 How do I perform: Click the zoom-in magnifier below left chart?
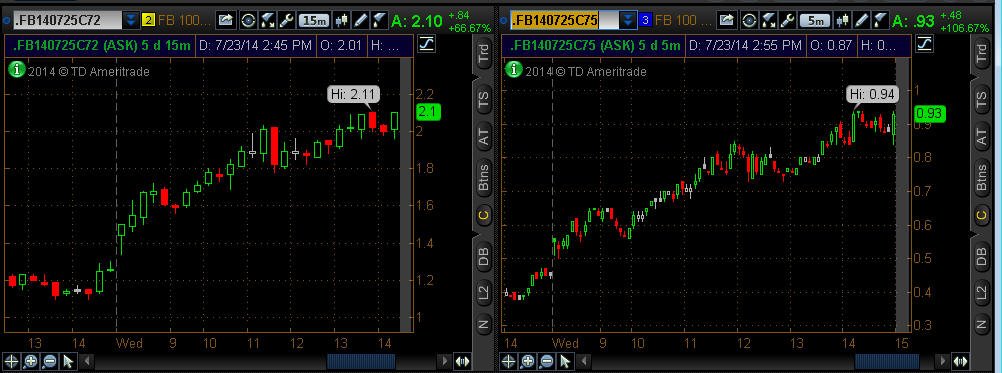30,362
